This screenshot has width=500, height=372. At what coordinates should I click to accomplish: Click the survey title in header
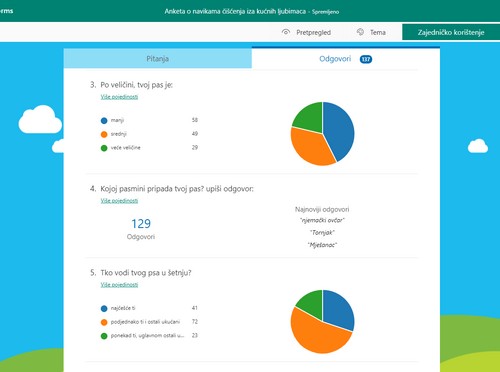pyautogui.click(x=235, y=11)
